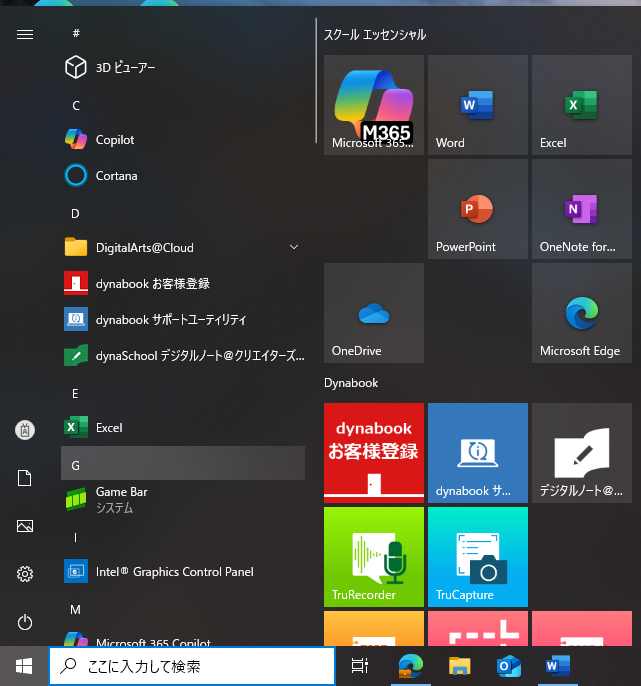Select Intel Graphics Control Panel in the app list
641x686 pixels.
click(174, 572)
